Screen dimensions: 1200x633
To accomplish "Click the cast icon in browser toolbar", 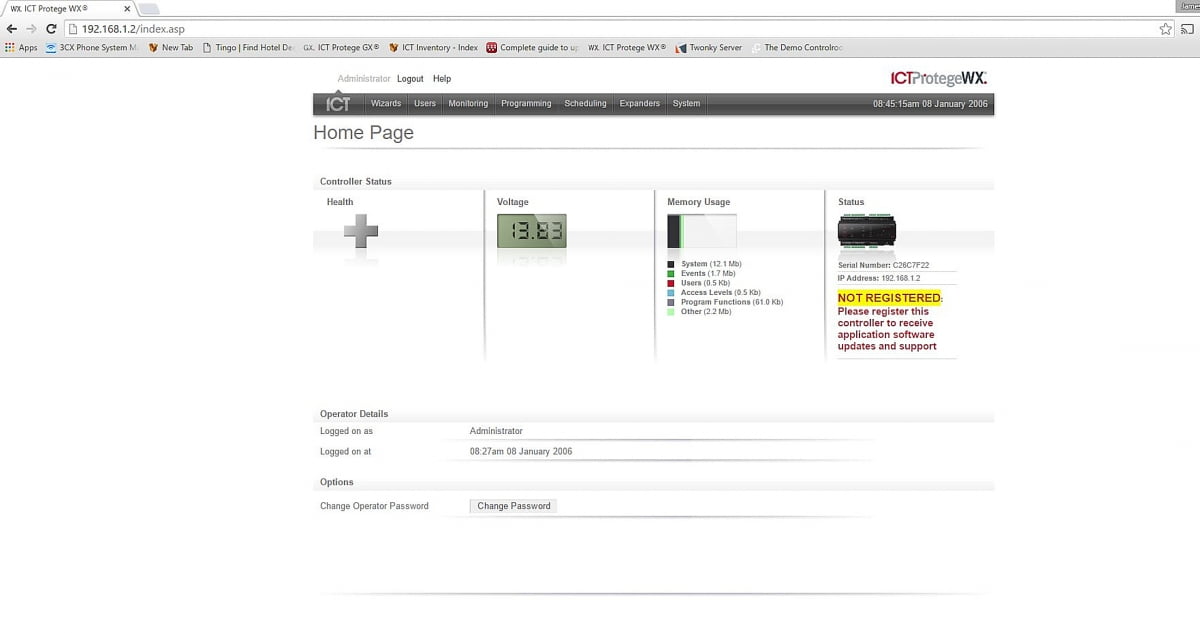I will [x=1187, y=29].
